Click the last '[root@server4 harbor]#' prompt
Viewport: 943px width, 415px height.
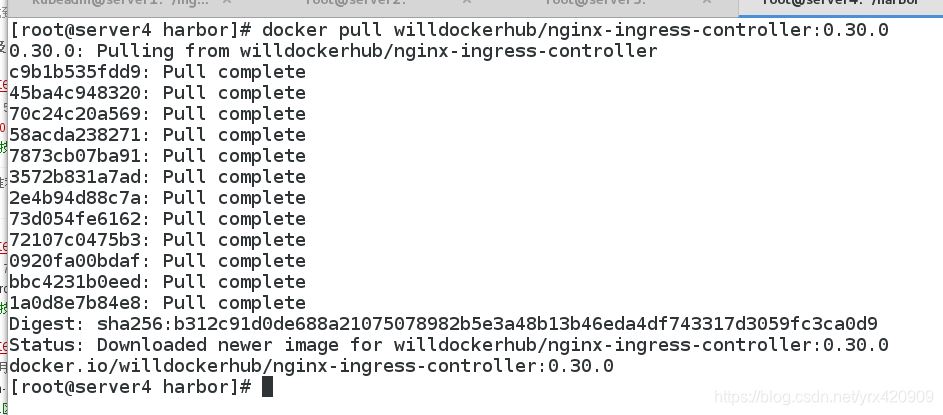131,387
